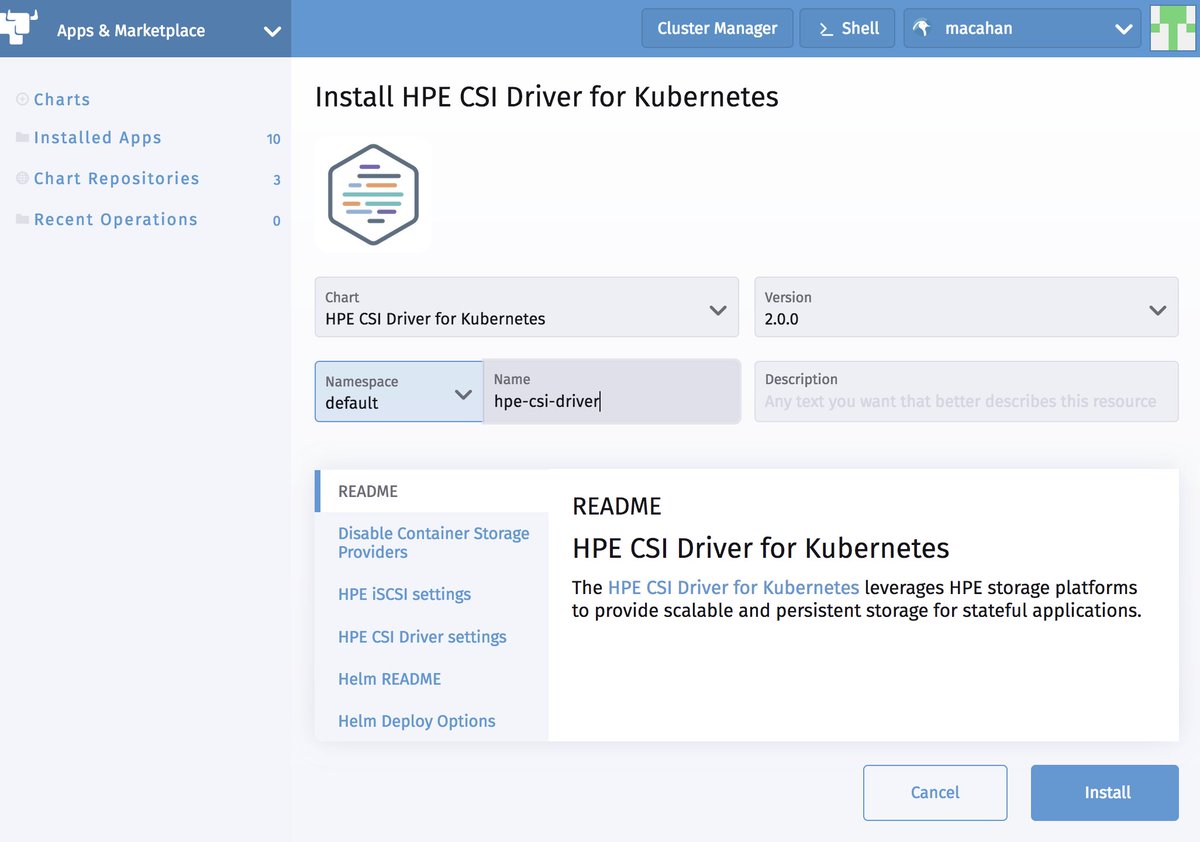1200x842 pixels.
Task: Open the Chart selection dropdown
Action: (x=527, y=308)
